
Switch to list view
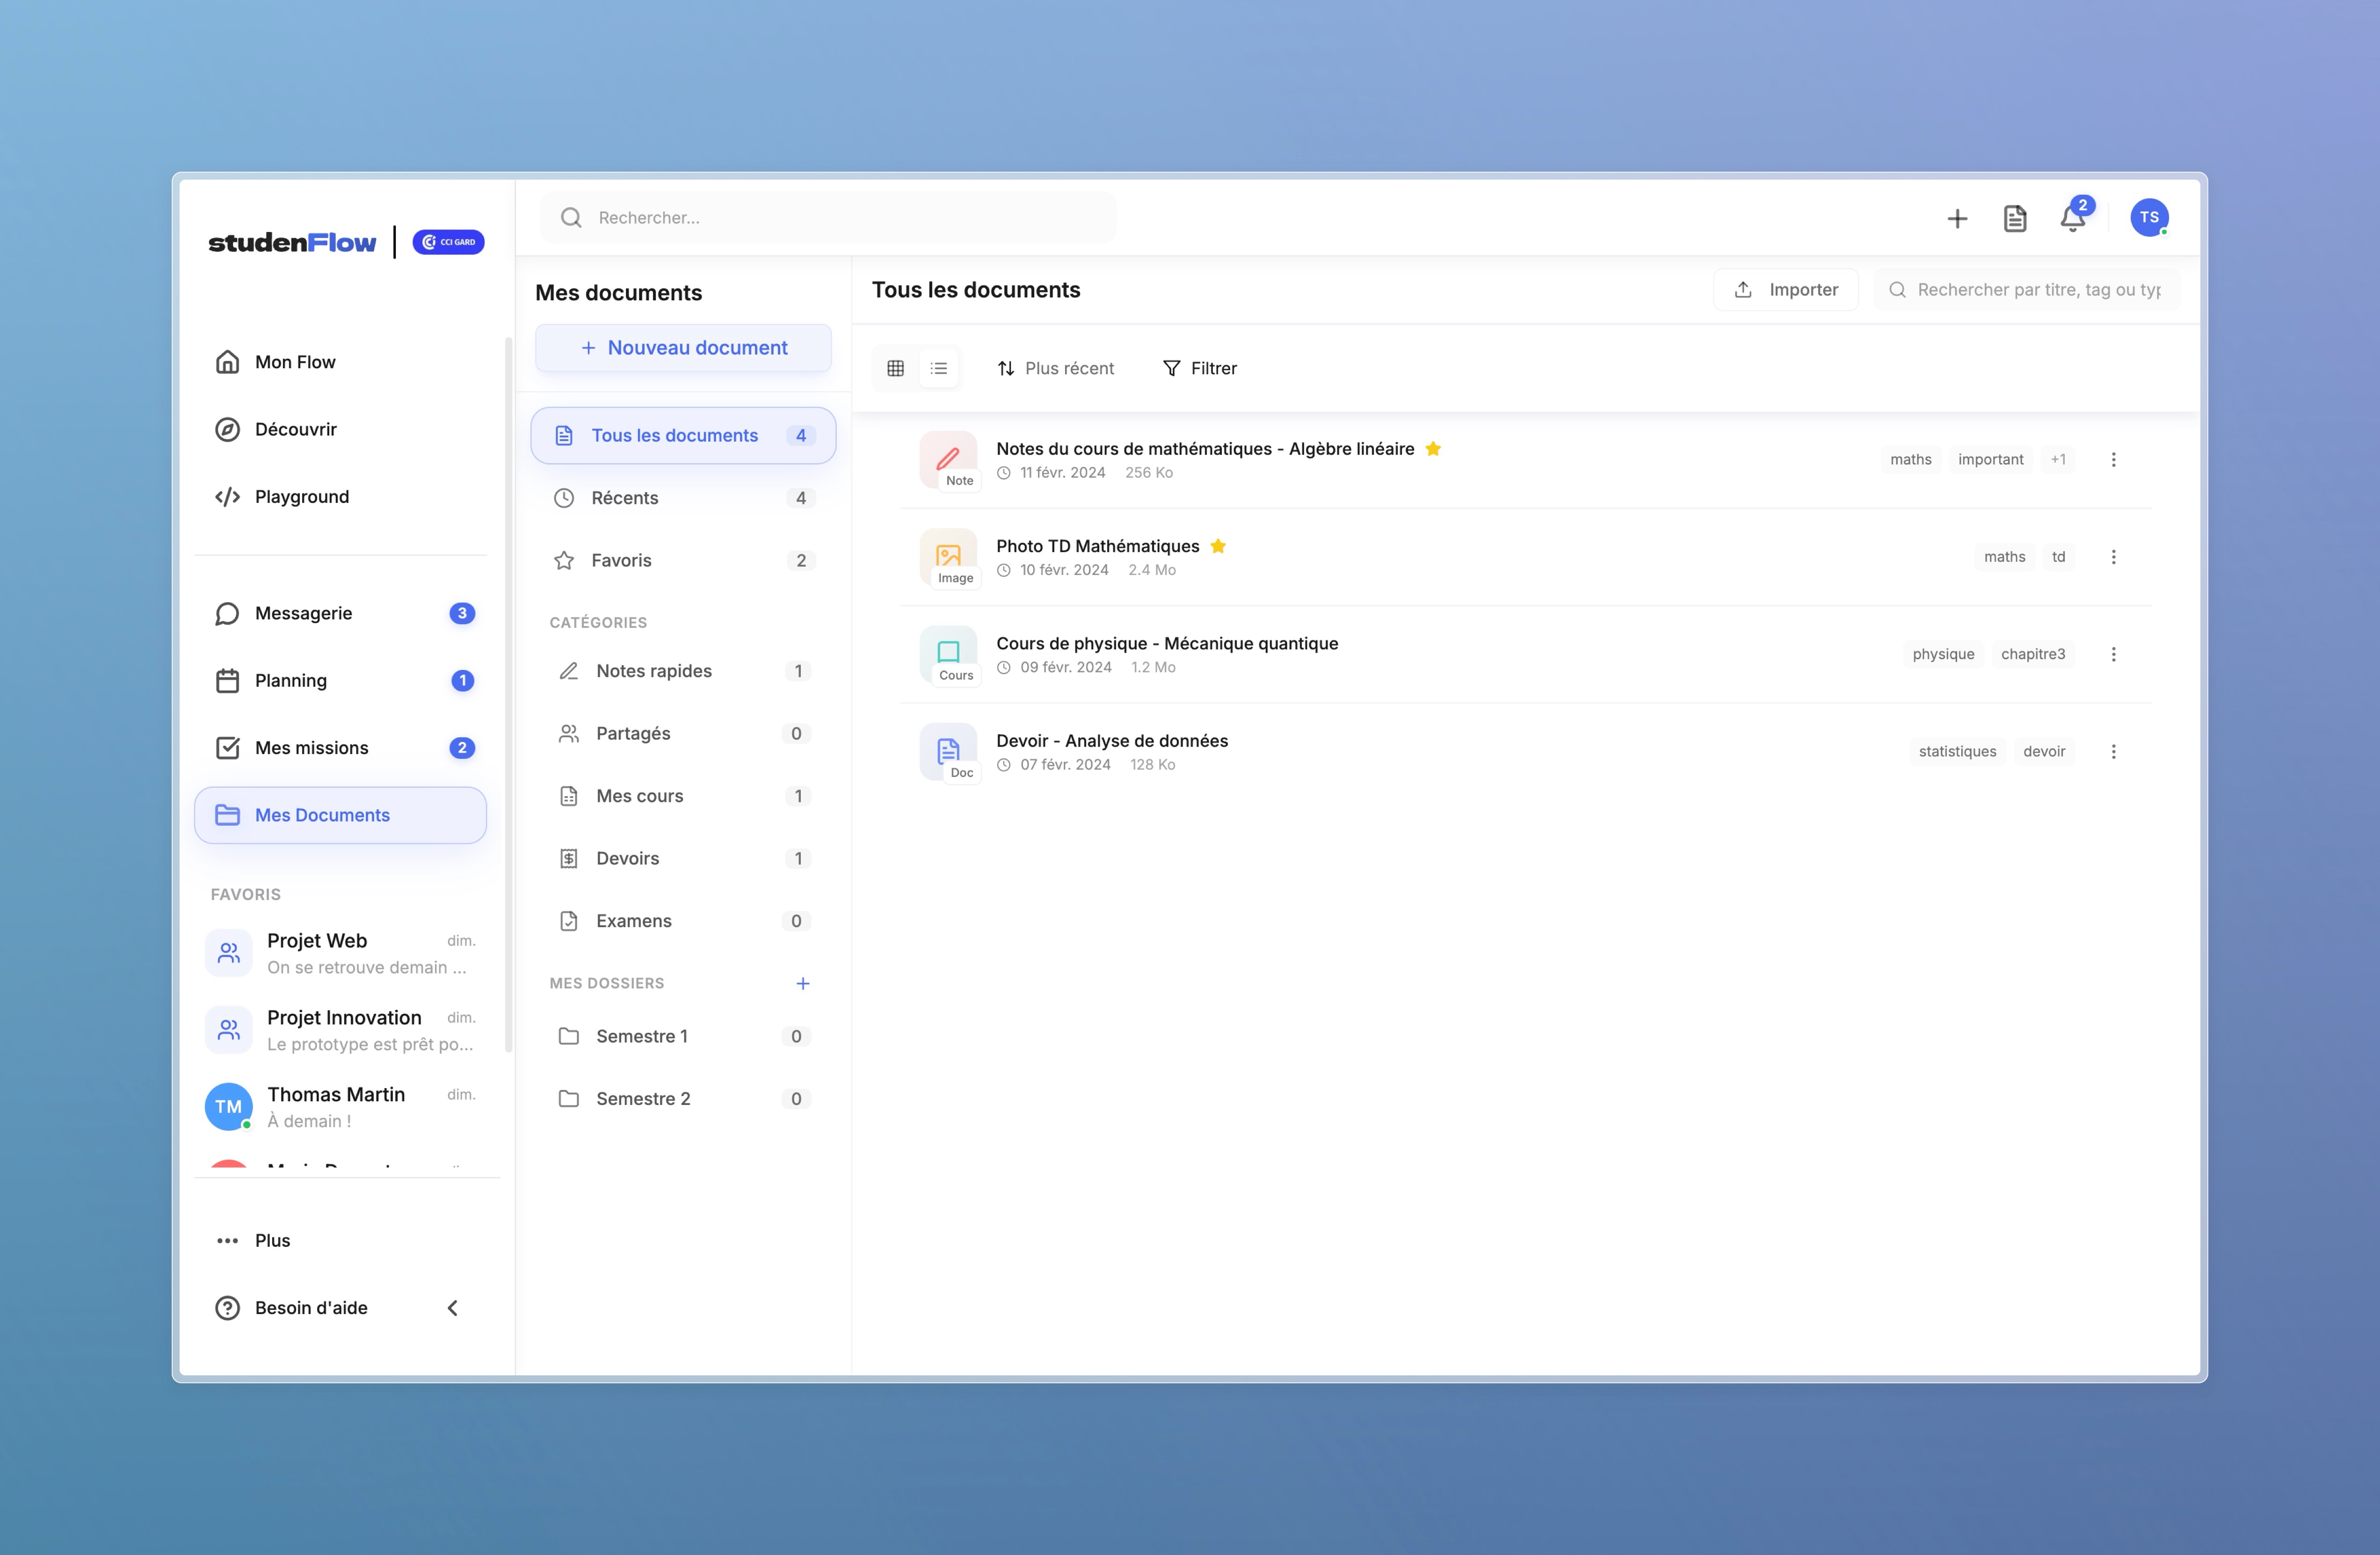pos(938,368)
